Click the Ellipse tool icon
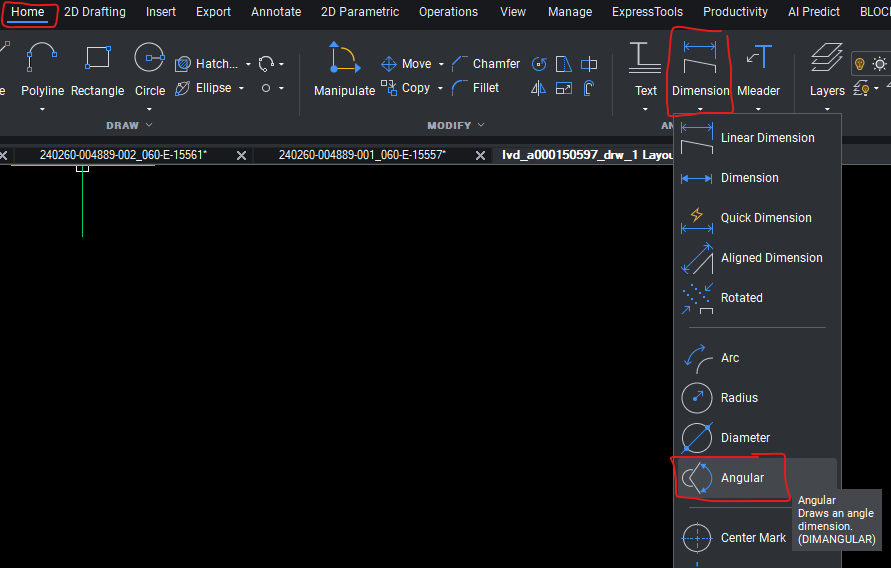This screenshot has height=568, width=891. (182, 88)
